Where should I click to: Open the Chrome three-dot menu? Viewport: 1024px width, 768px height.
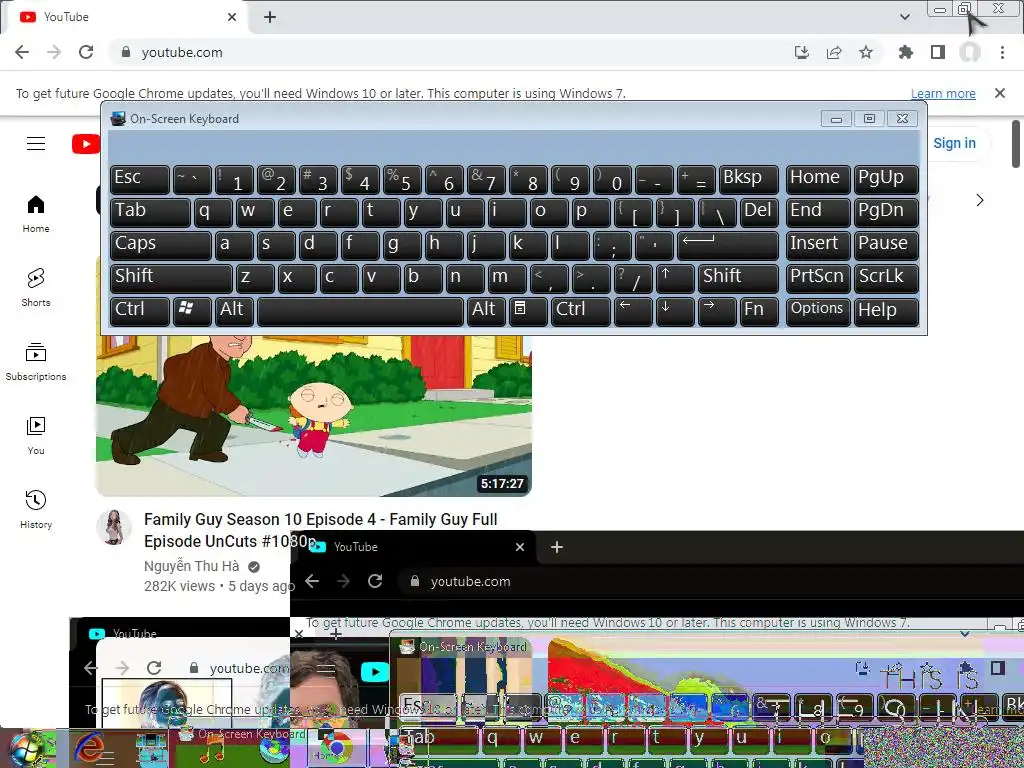[1002, 52]
